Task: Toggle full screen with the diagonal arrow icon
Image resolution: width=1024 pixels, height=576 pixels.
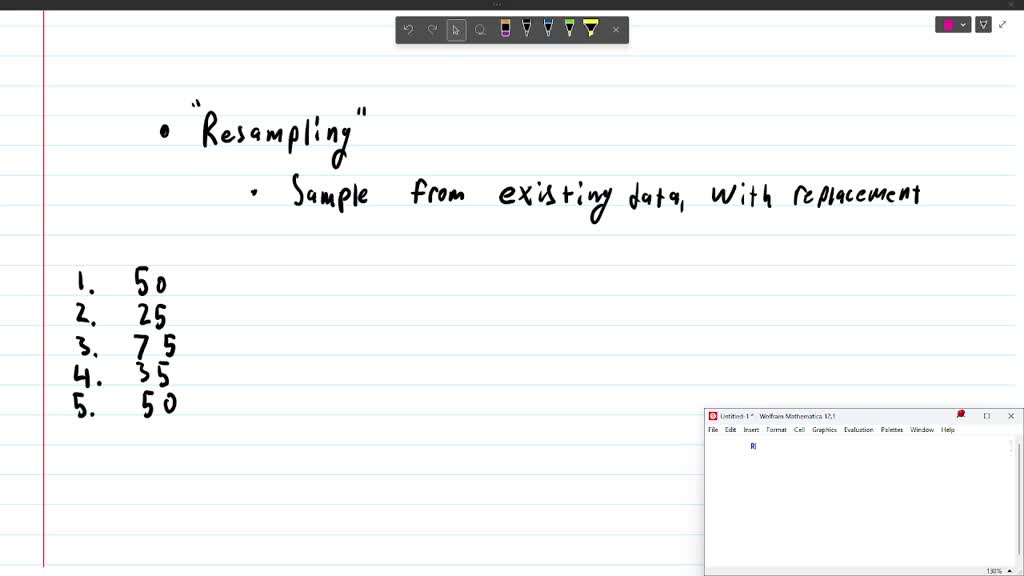Action: (x=1003, y=24)
